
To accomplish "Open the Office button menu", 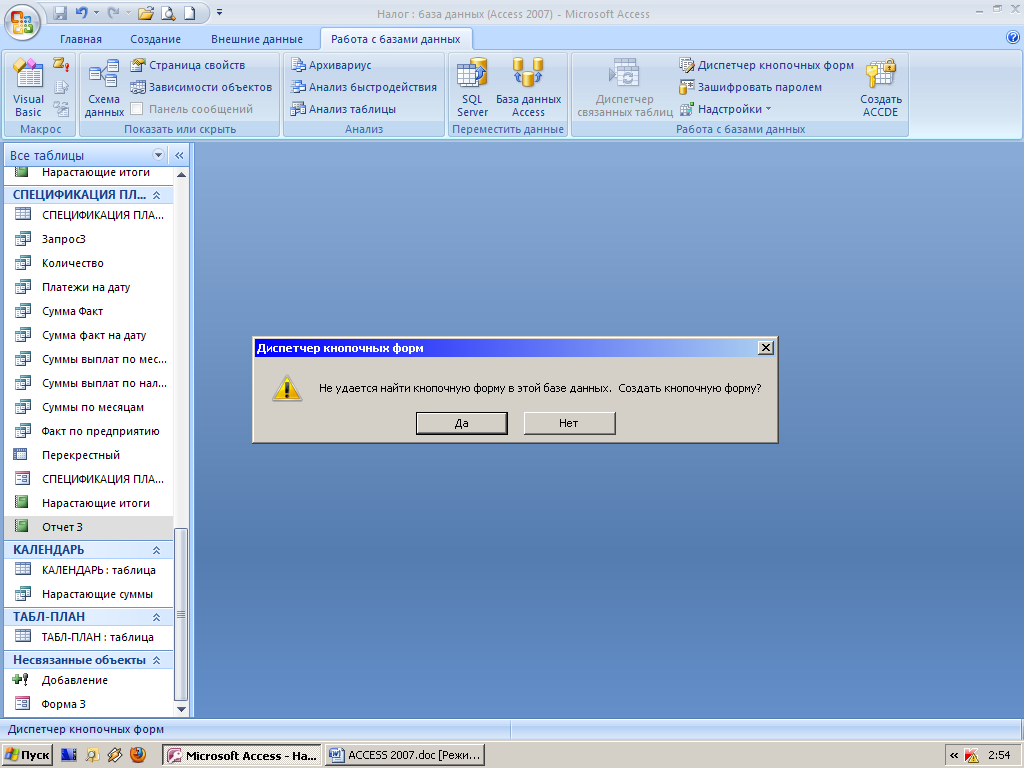I will click(x=22, y=22).
